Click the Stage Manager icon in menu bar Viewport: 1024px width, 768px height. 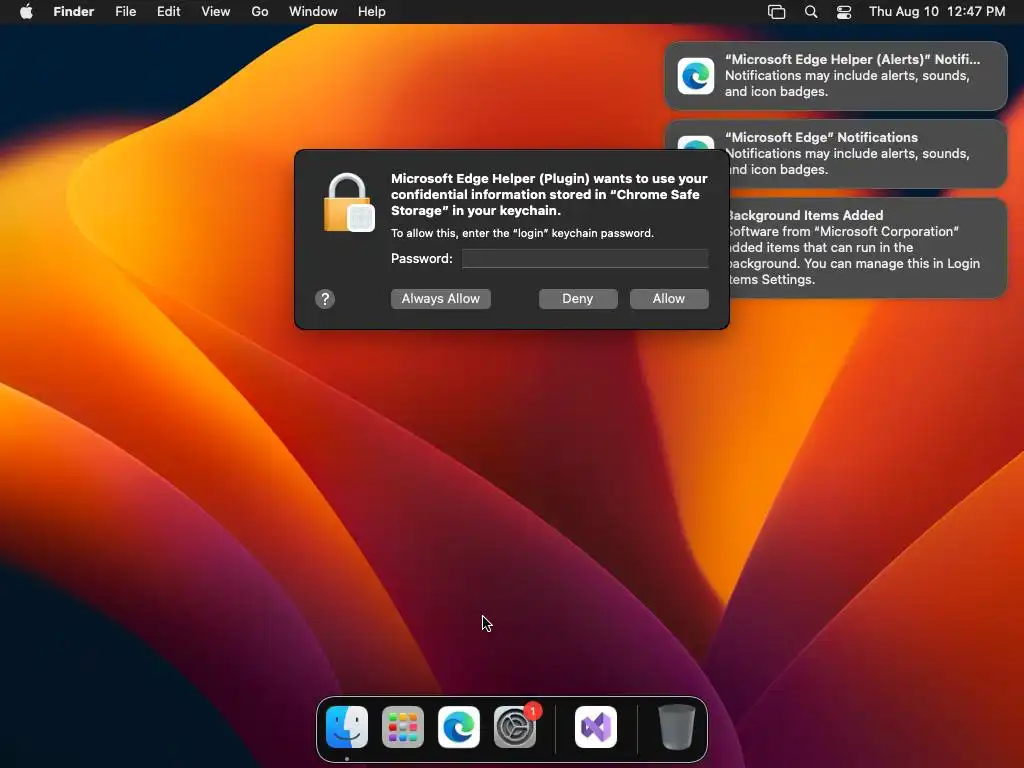tap(776, 12)
